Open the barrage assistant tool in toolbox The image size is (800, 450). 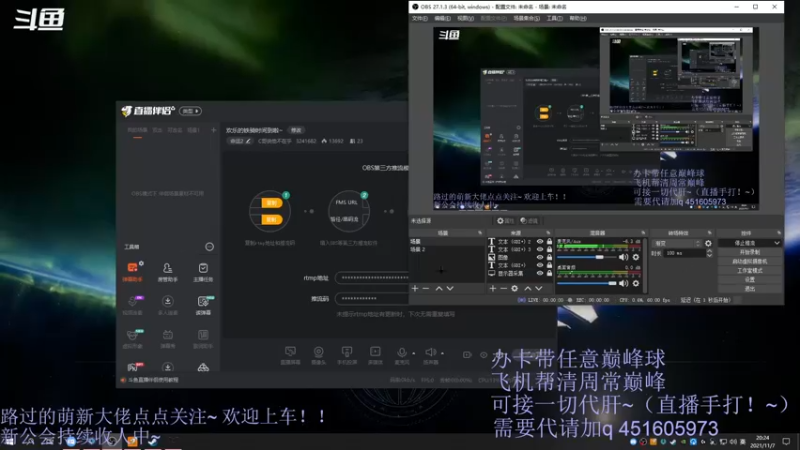pos(133,271)
